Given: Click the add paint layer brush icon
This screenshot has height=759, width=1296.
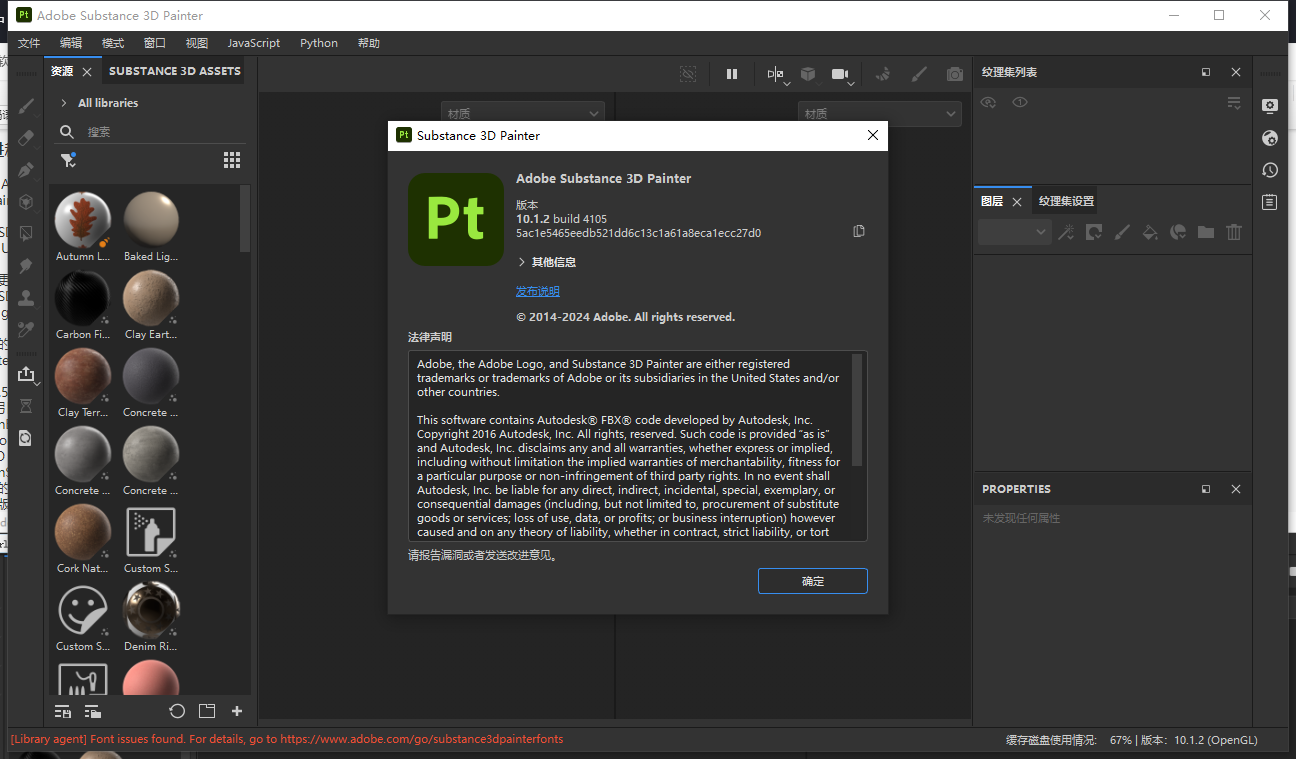Looking at the screenshot, I should 1122,232.
